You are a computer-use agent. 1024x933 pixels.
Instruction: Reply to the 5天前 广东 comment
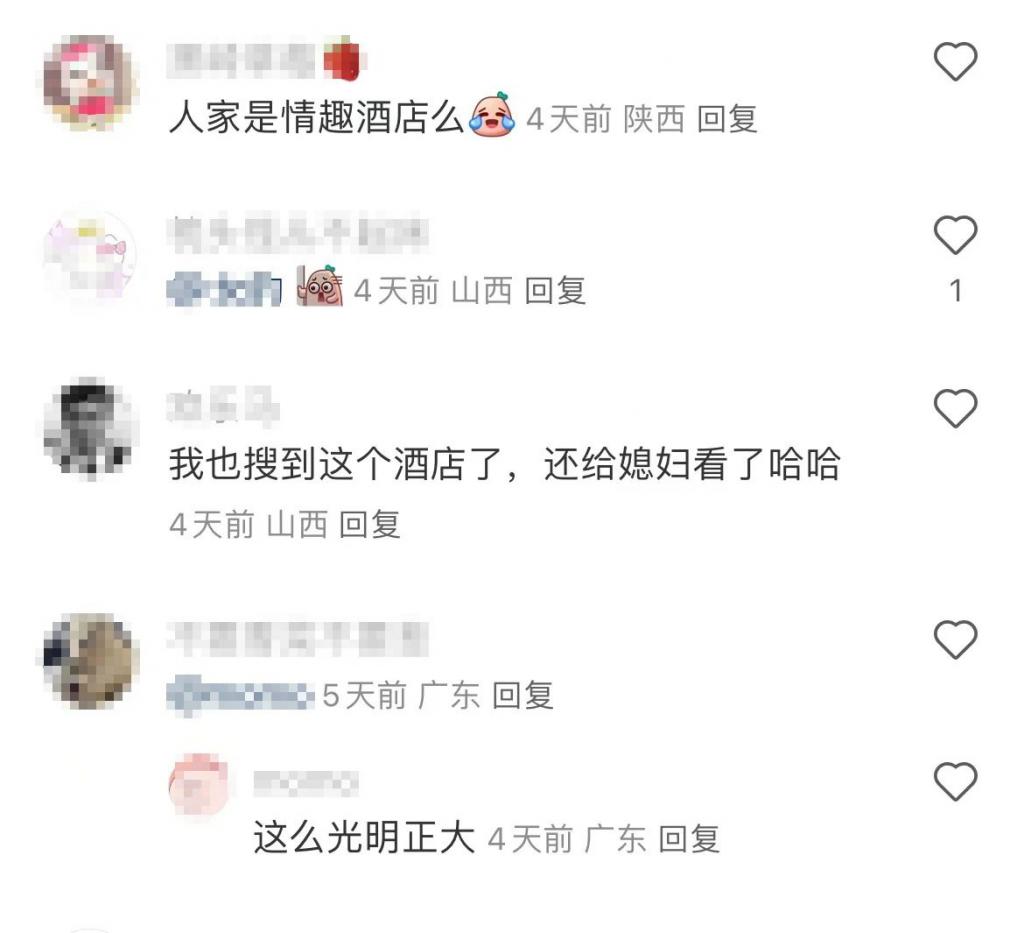[522, 695]
